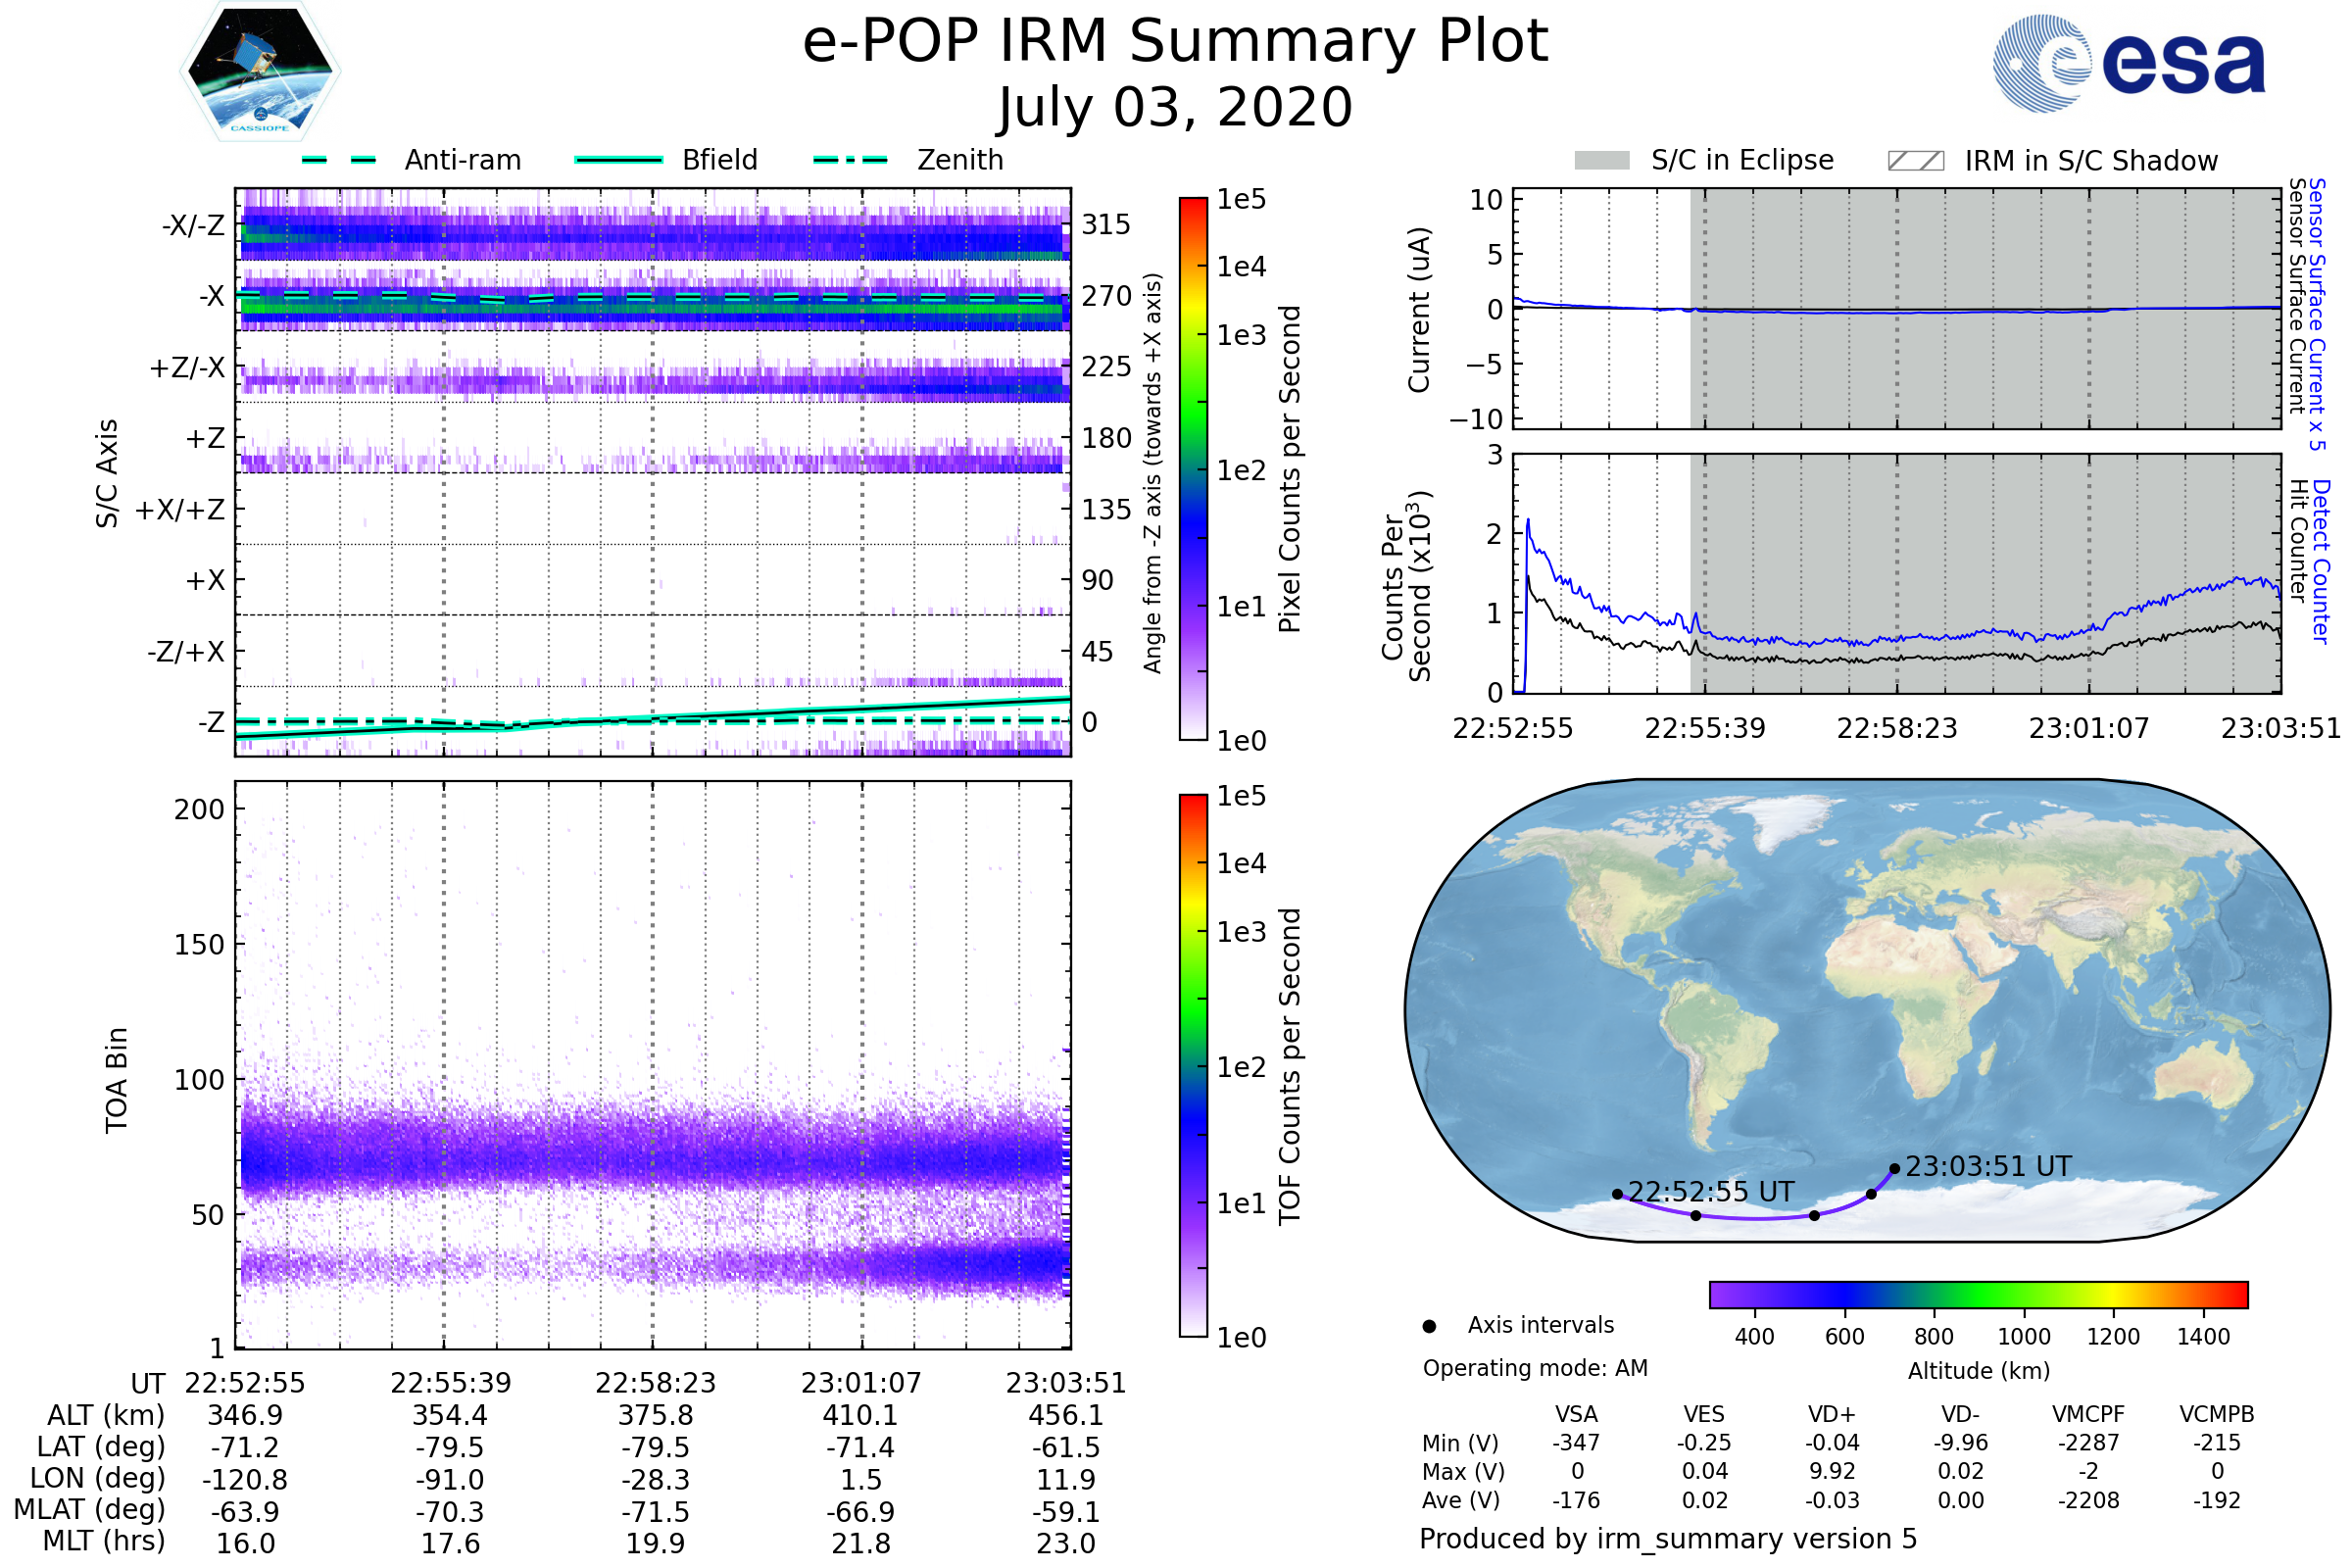Click the Pixel Counts per Second colorbar
Image resolution: width=2352 pixels, height=1568 pixels.
[1193, 469]
